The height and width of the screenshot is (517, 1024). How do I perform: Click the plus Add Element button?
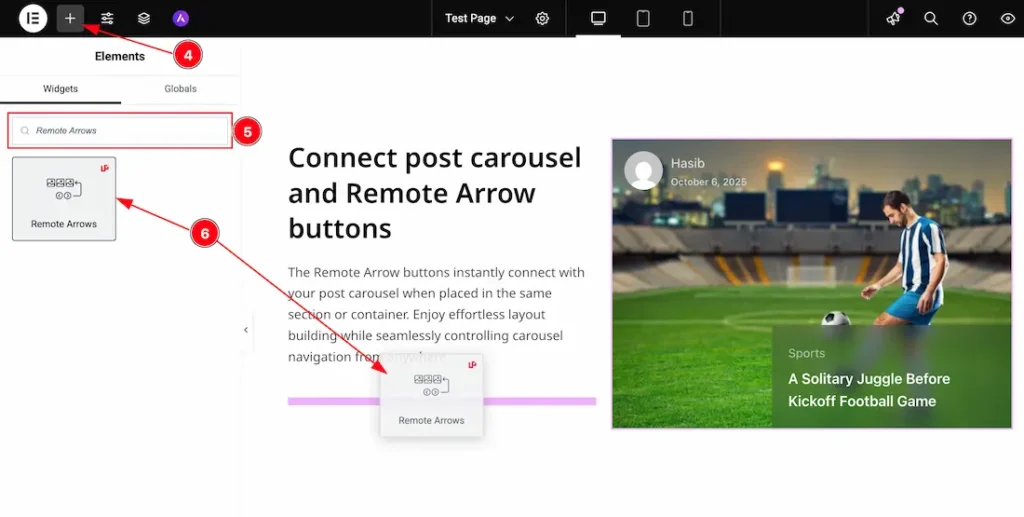point(70,18)
